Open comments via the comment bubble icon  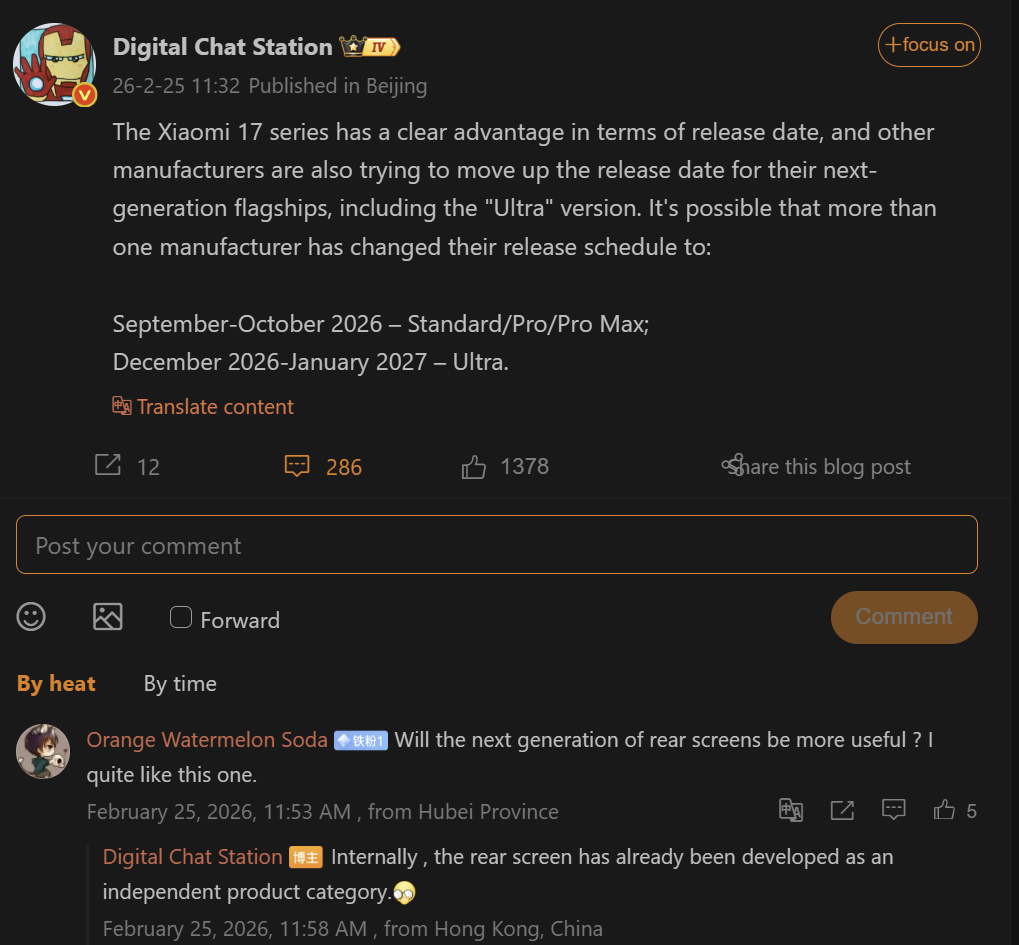(297, 466)
